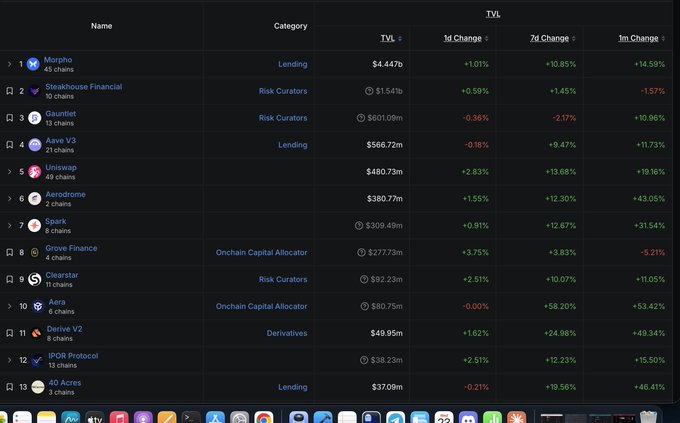Click the Clearstar logo icon
This screenshot has width=680, height=423.
coord(35,279)
